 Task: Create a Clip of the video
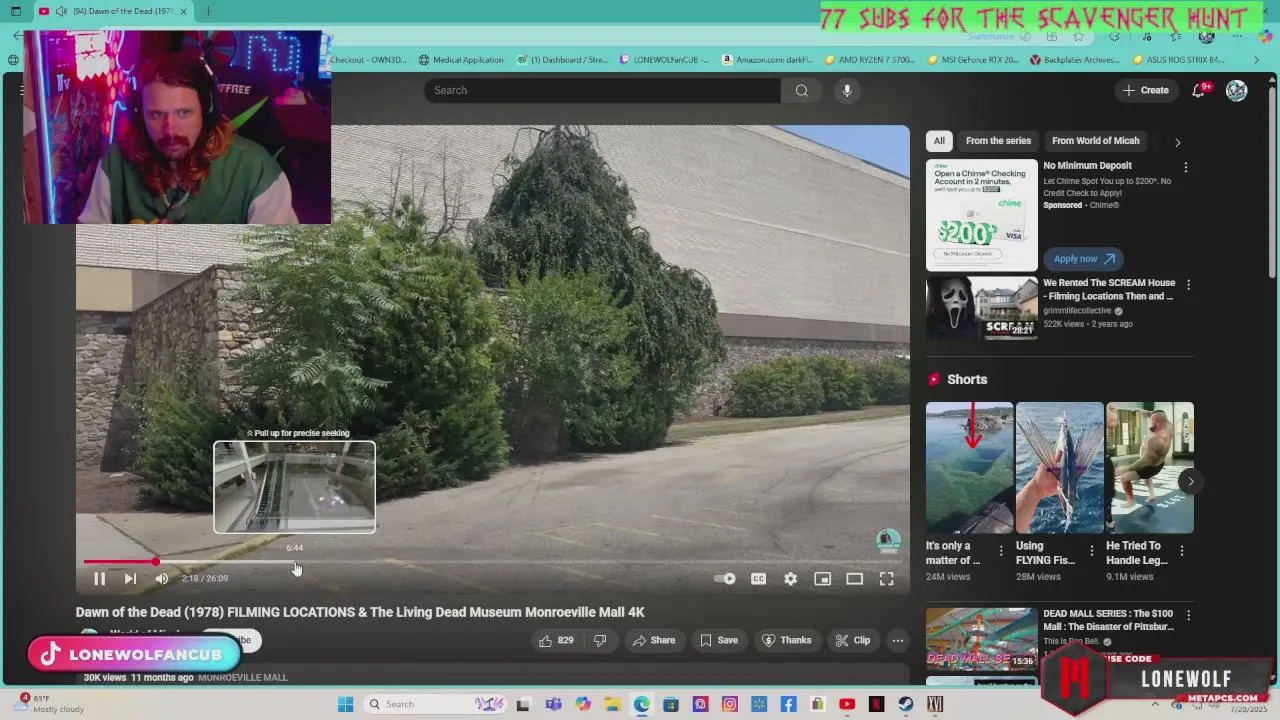[x=853, y=640]
